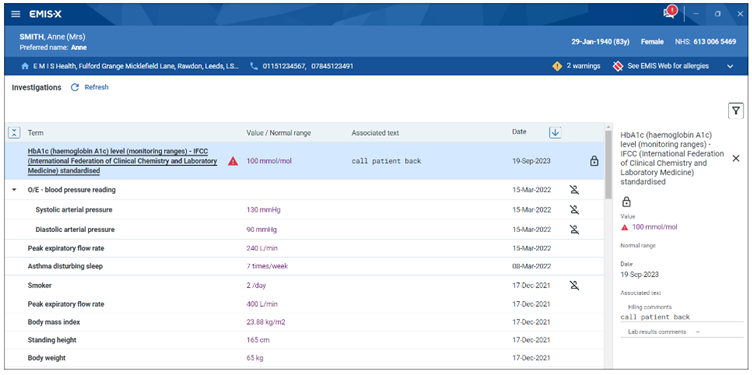752x375 pixels.
Task: Click the 165 cm height value
Action: pos(258,340)
